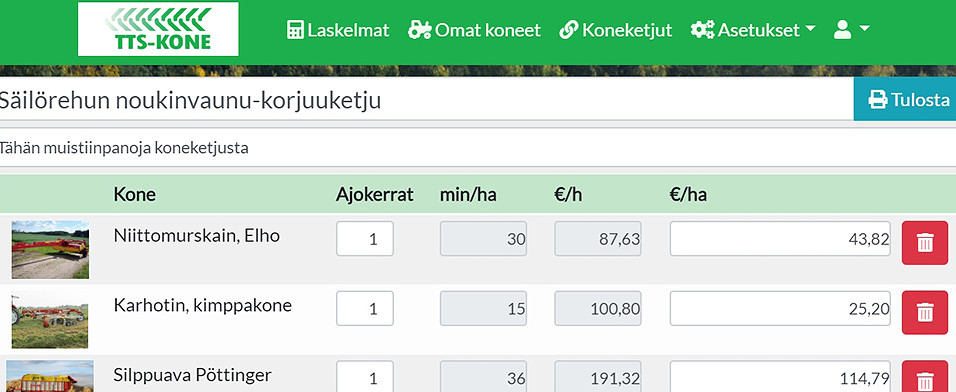Click the TTS-KONE logo
The width and height of the screenshot is (956, 392).
tap(158, 29)
